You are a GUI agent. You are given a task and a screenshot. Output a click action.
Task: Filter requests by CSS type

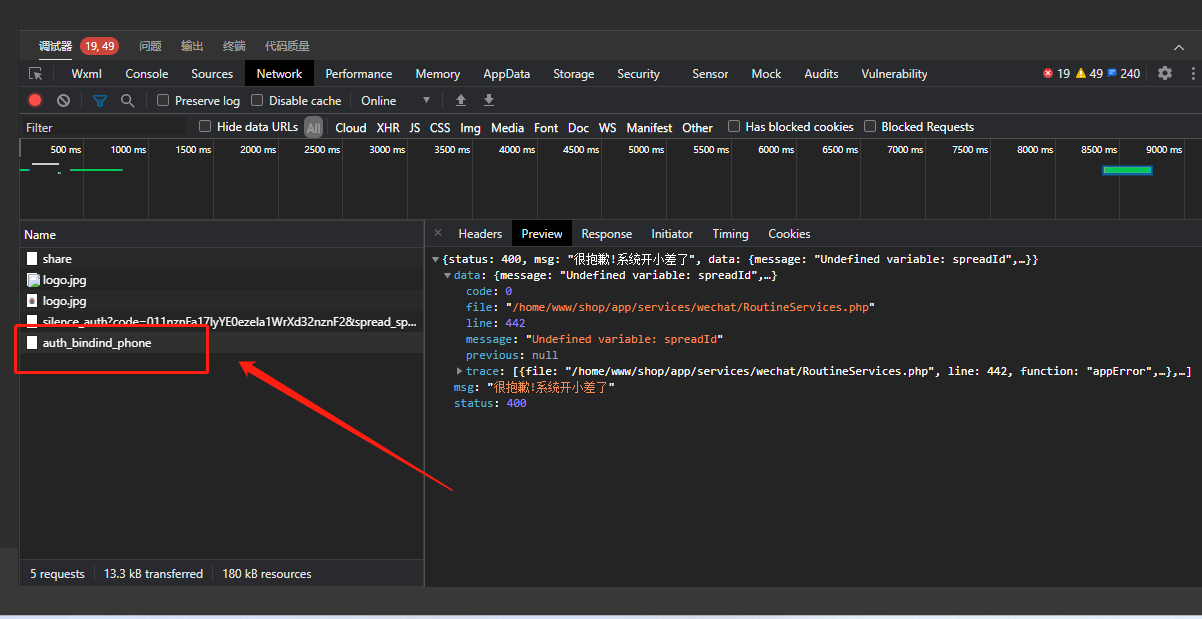[440, 127]
